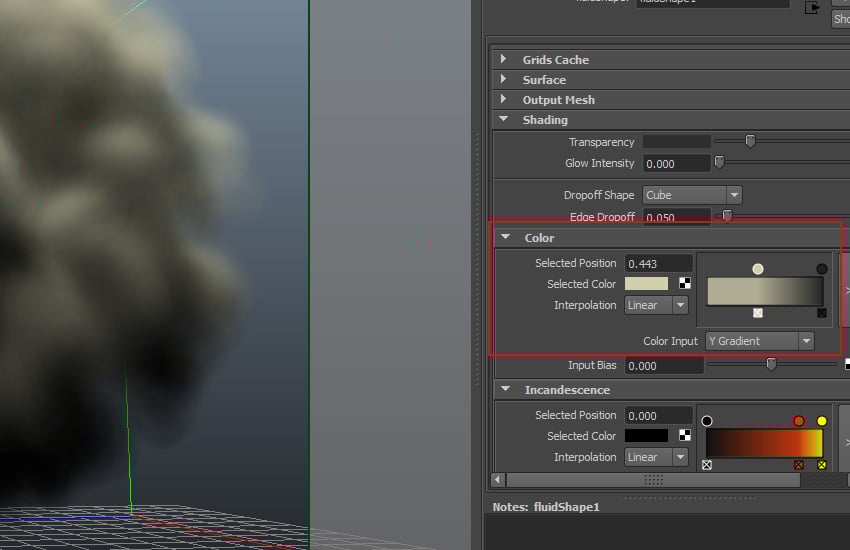Collapse the Color section

tap(506, 237)
